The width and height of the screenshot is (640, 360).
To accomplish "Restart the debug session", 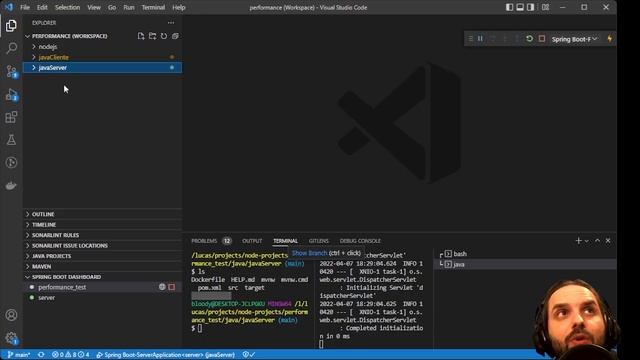I will tap(529, 39).
